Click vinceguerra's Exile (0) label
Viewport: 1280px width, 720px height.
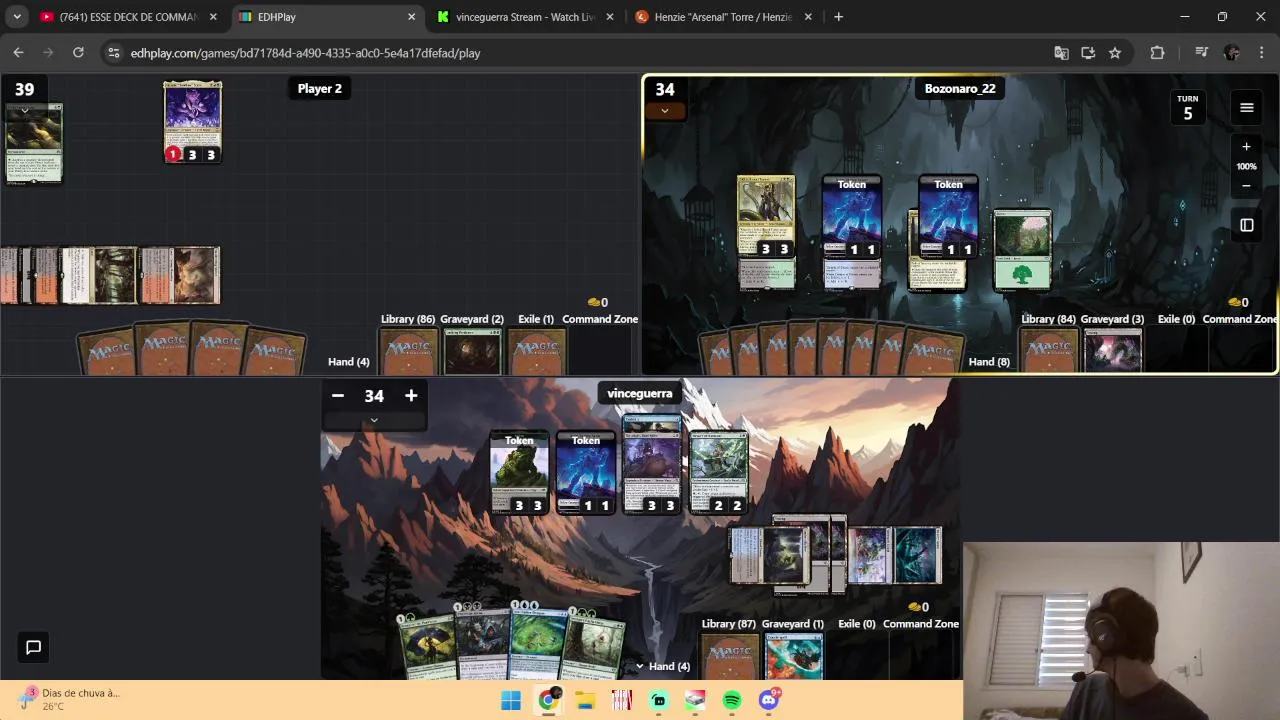(x=856, y=623)
